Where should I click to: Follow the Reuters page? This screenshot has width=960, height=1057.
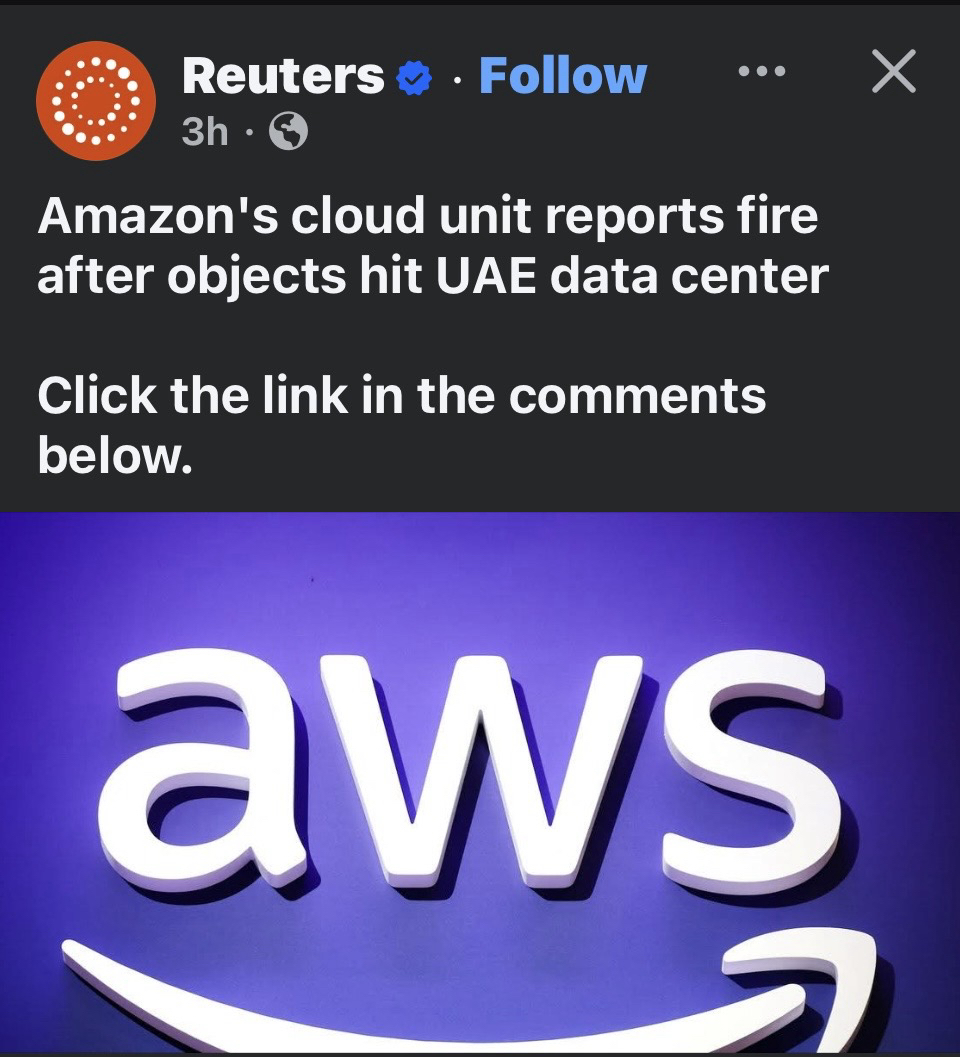point(563,76)
